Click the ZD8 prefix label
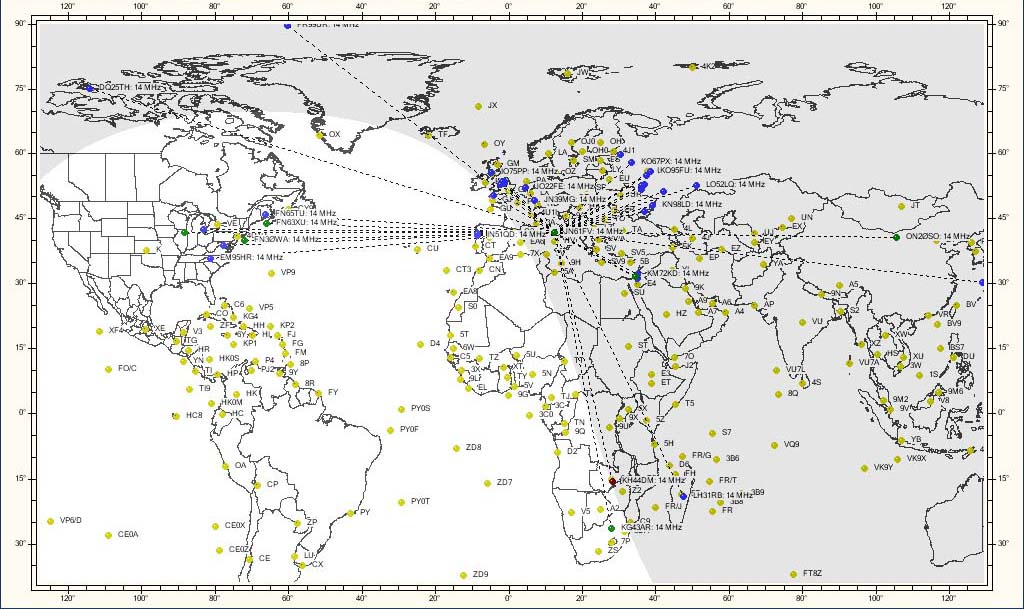 [x=473, y=448]
